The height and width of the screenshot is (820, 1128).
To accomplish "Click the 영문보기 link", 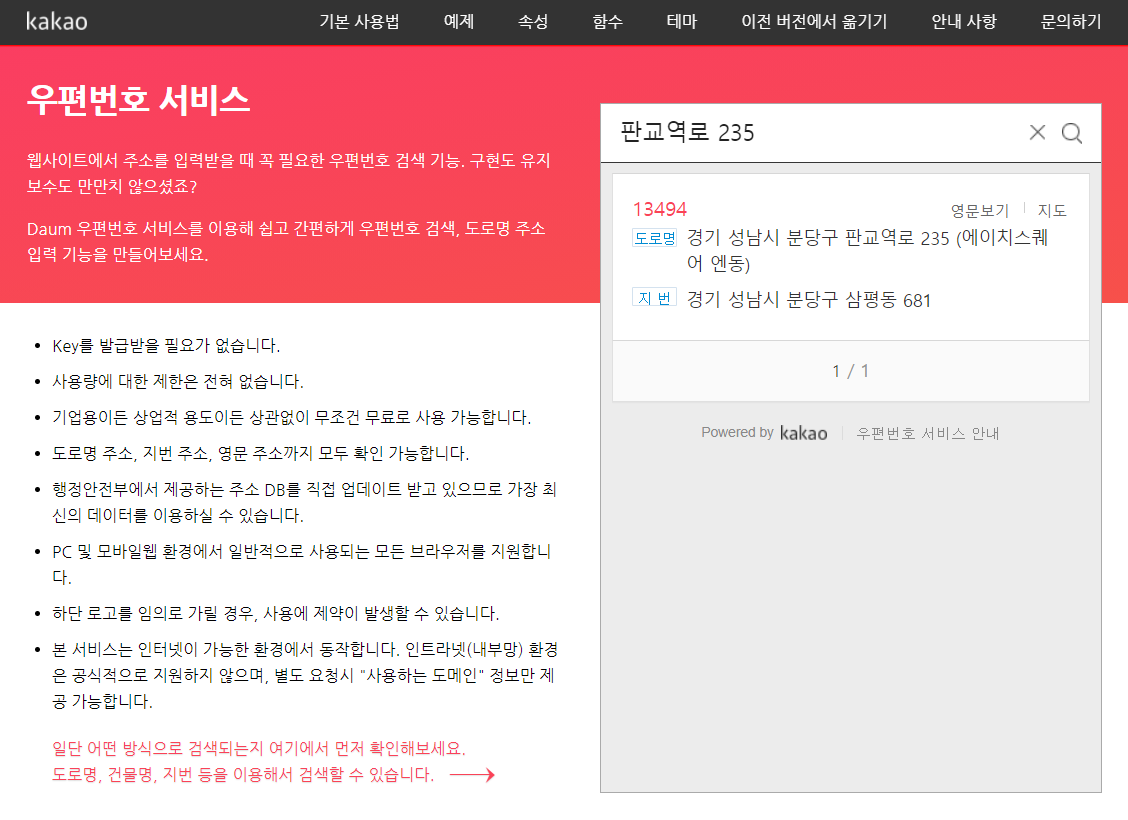I will point(980,211).
